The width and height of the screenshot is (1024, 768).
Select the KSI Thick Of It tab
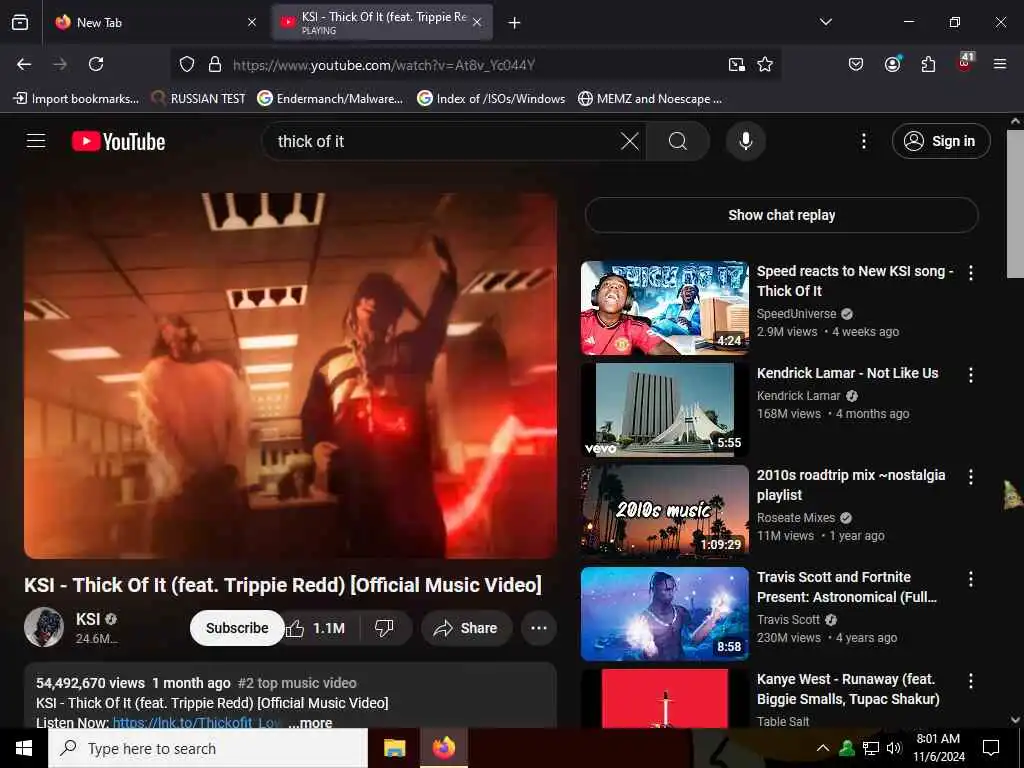pyautogui.click(x=382, y=22)
